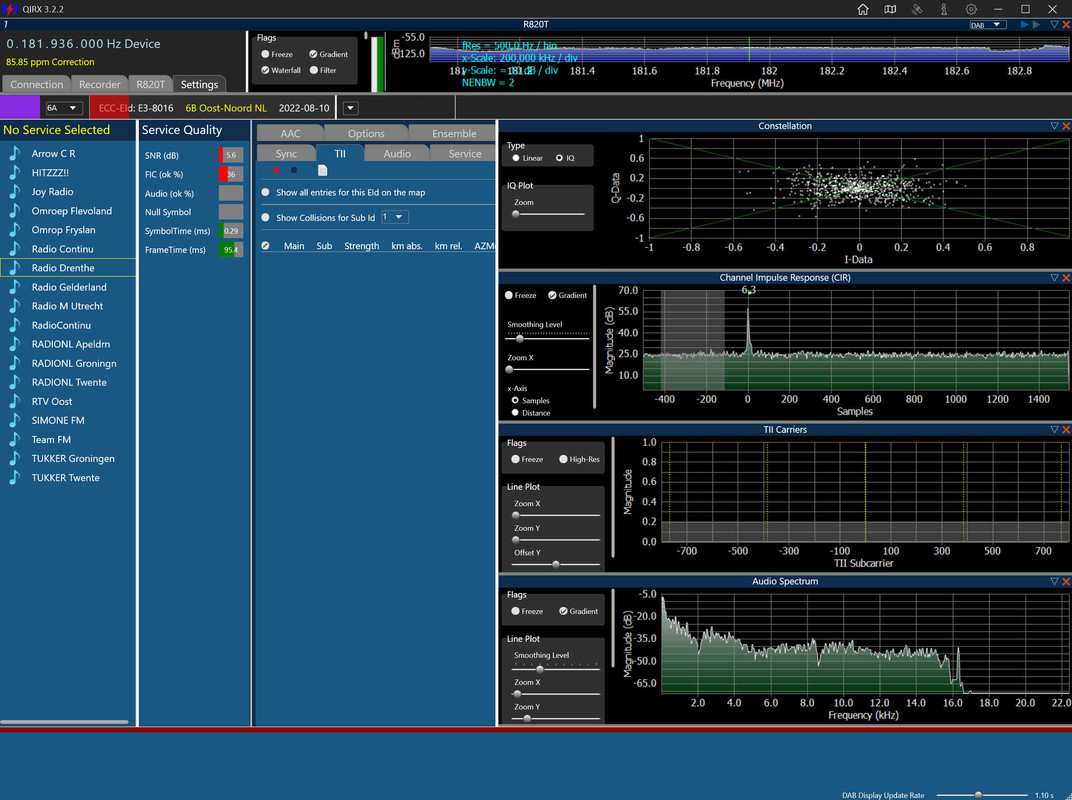Switch to the Recorder tab
This screenshot has height=800, width=1072.
[x=99, y=84]
